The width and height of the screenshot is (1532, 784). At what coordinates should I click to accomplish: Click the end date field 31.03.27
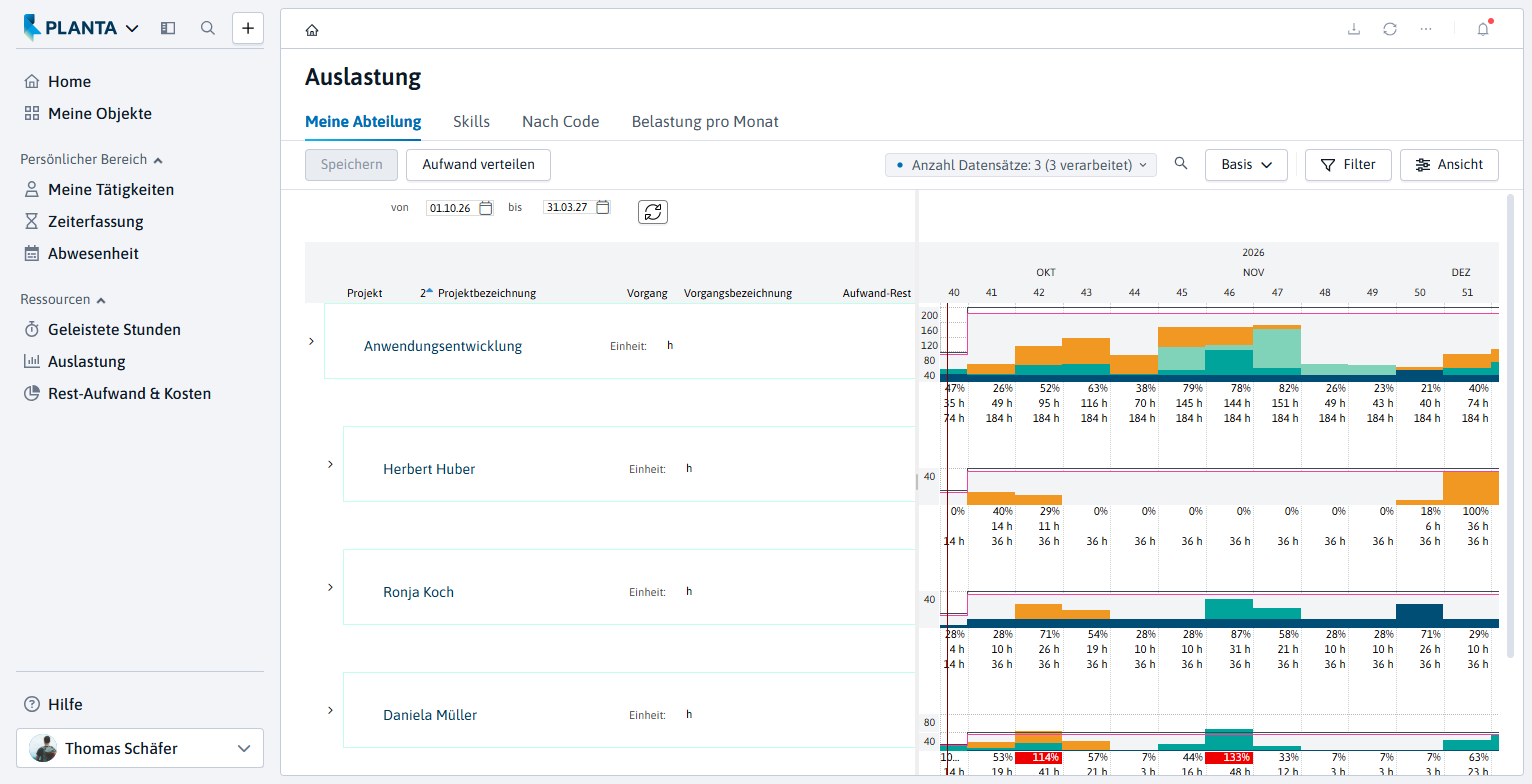coord(568,208)
